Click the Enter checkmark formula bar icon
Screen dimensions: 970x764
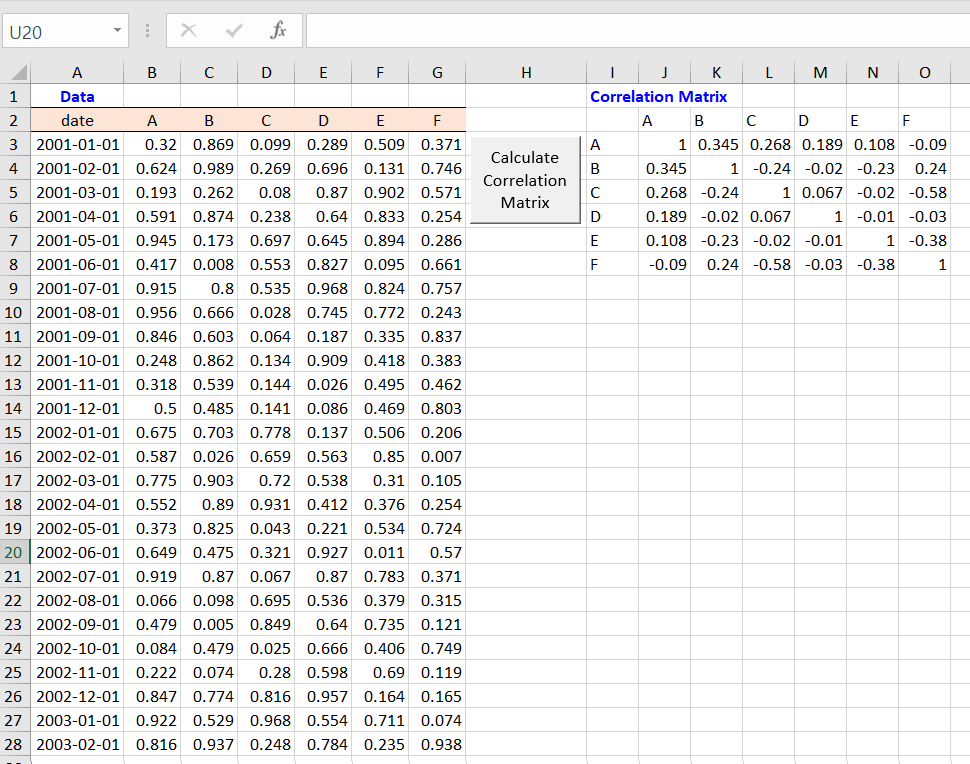point(234,30)
